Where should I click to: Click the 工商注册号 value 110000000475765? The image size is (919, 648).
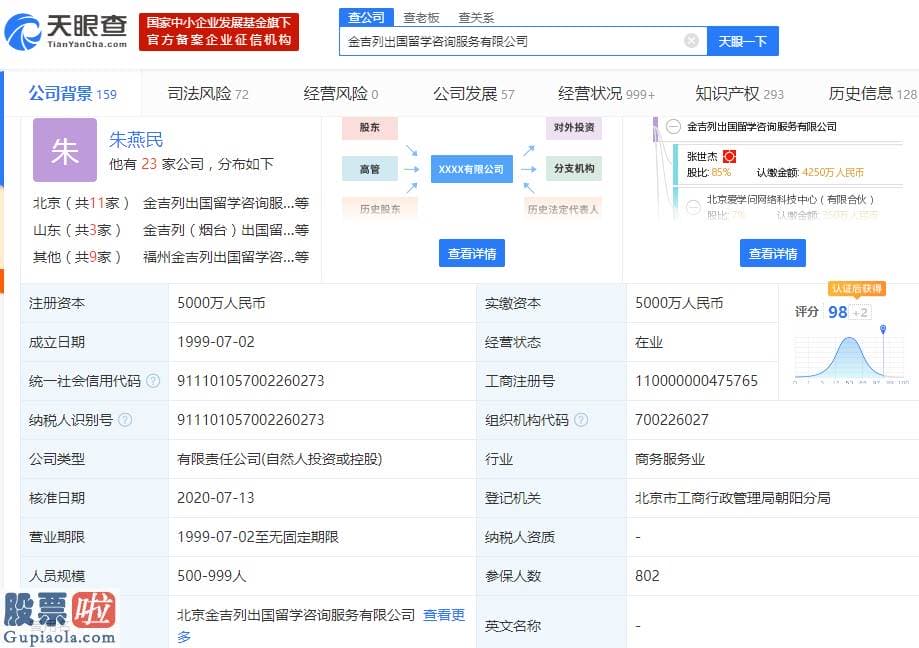click(696, 381)
